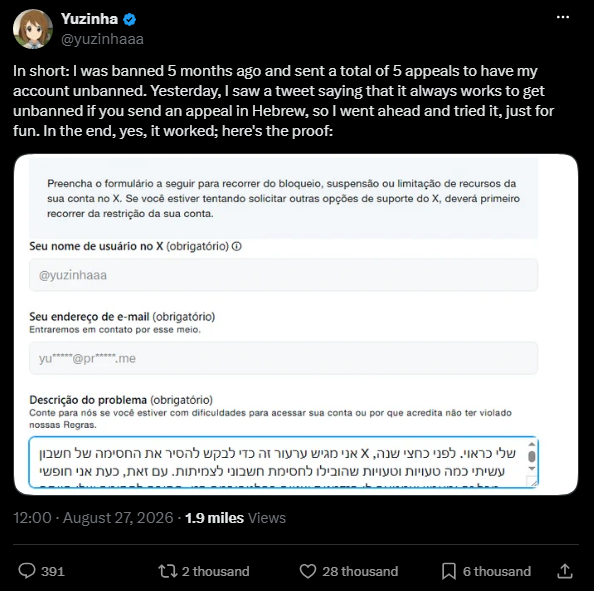Click the info icon beside username label

coord(236,247)
